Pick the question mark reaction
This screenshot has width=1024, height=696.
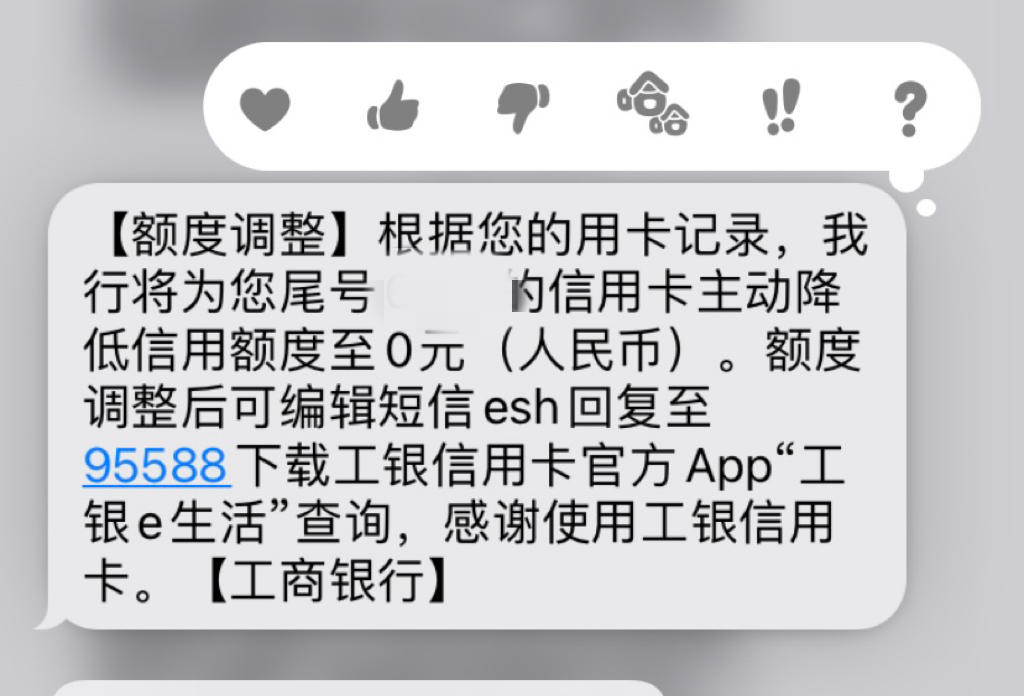[910, 108]
